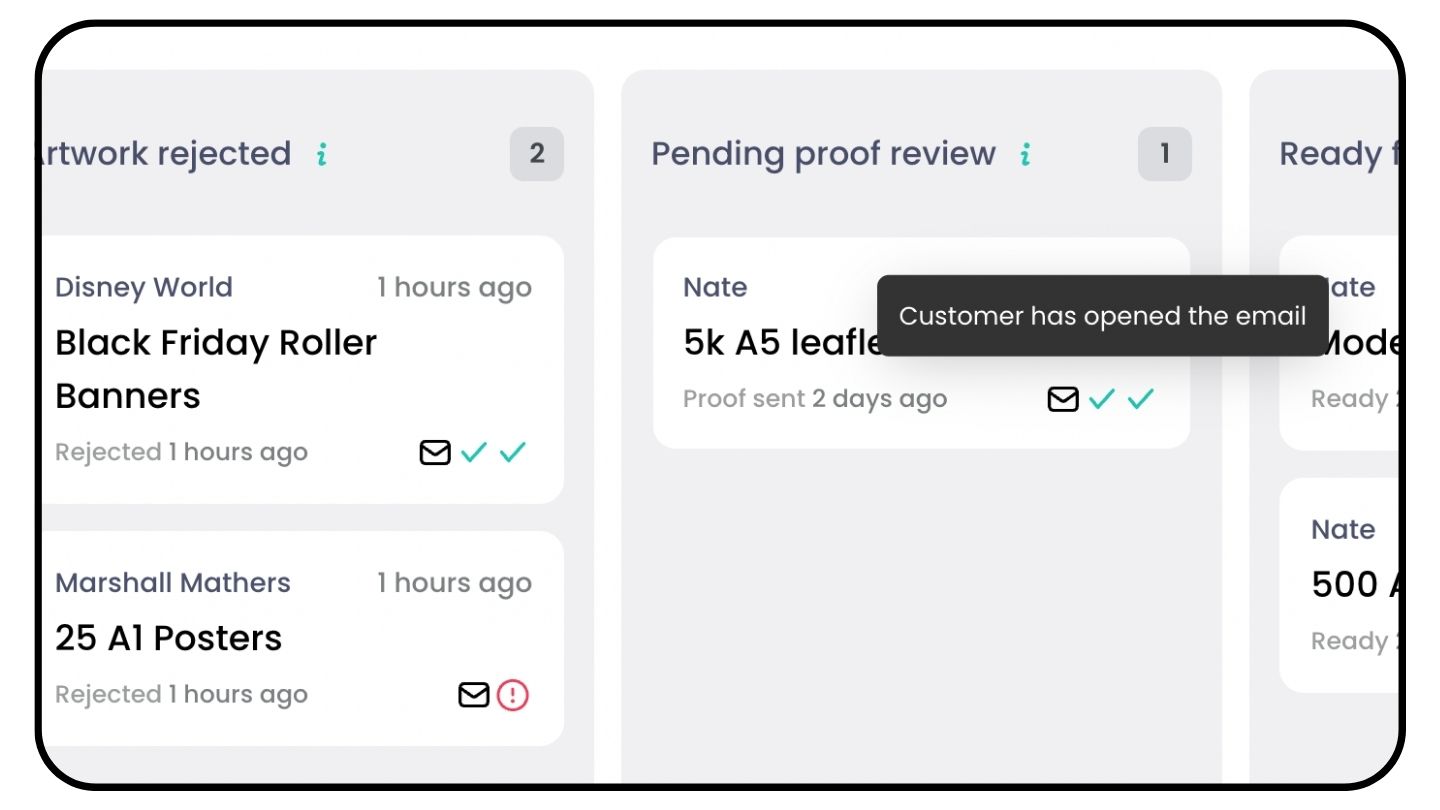Click the envelope icon on Black Friday Roller Banners
Image resolution: width=1440 pixels, height=810 pixels.
click(x=434, y=452)
